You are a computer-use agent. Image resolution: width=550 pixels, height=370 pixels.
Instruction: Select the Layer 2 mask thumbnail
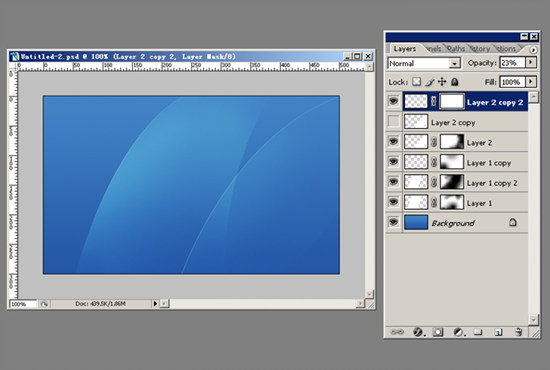[x=452, y=142]
